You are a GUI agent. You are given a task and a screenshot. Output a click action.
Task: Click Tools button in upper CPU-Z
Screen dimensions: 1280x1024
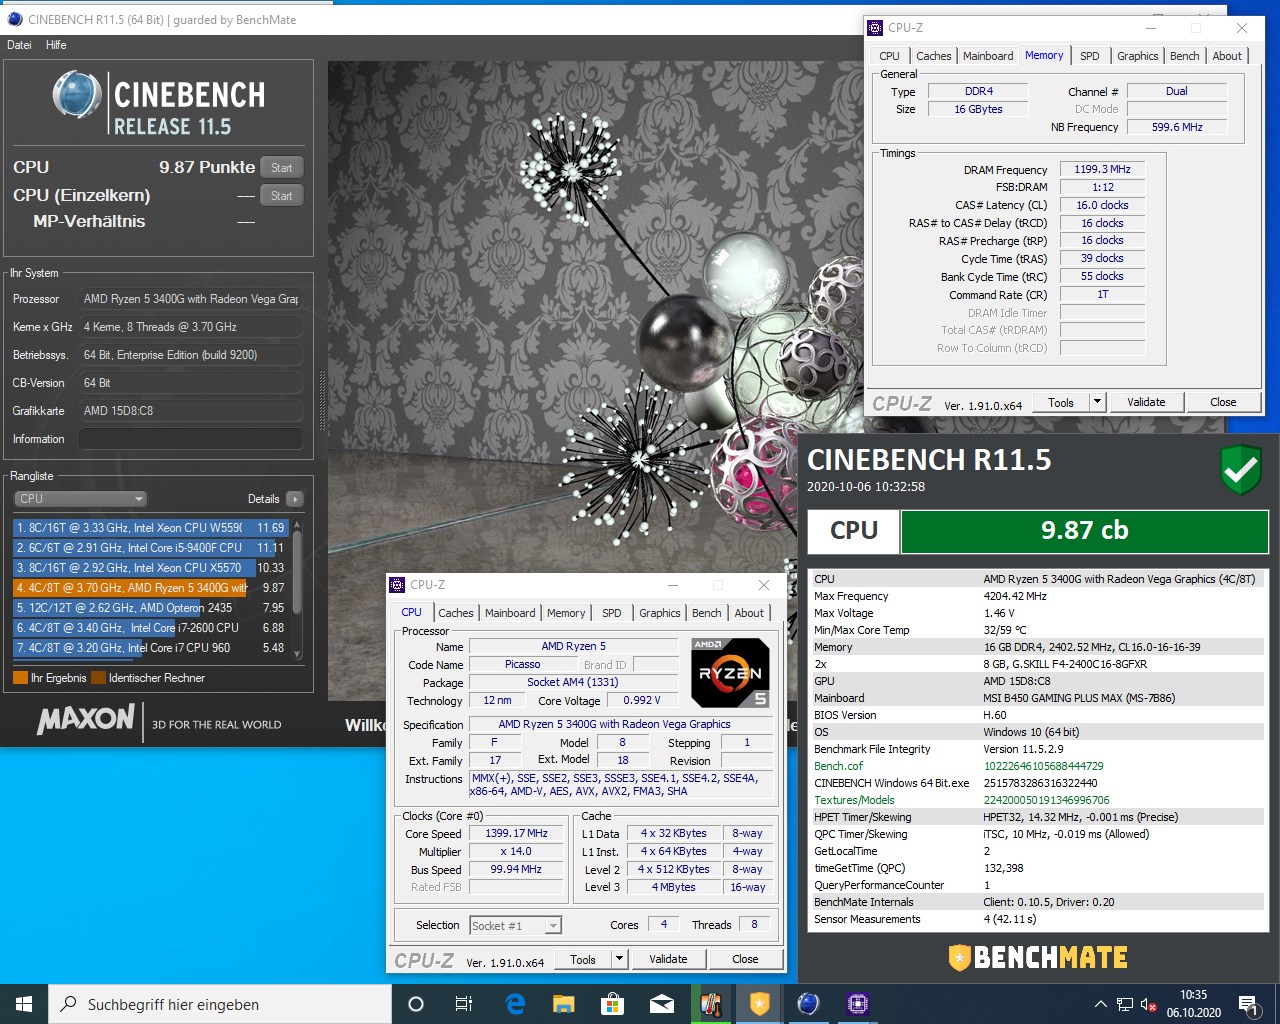click(x=1061, y=403)
